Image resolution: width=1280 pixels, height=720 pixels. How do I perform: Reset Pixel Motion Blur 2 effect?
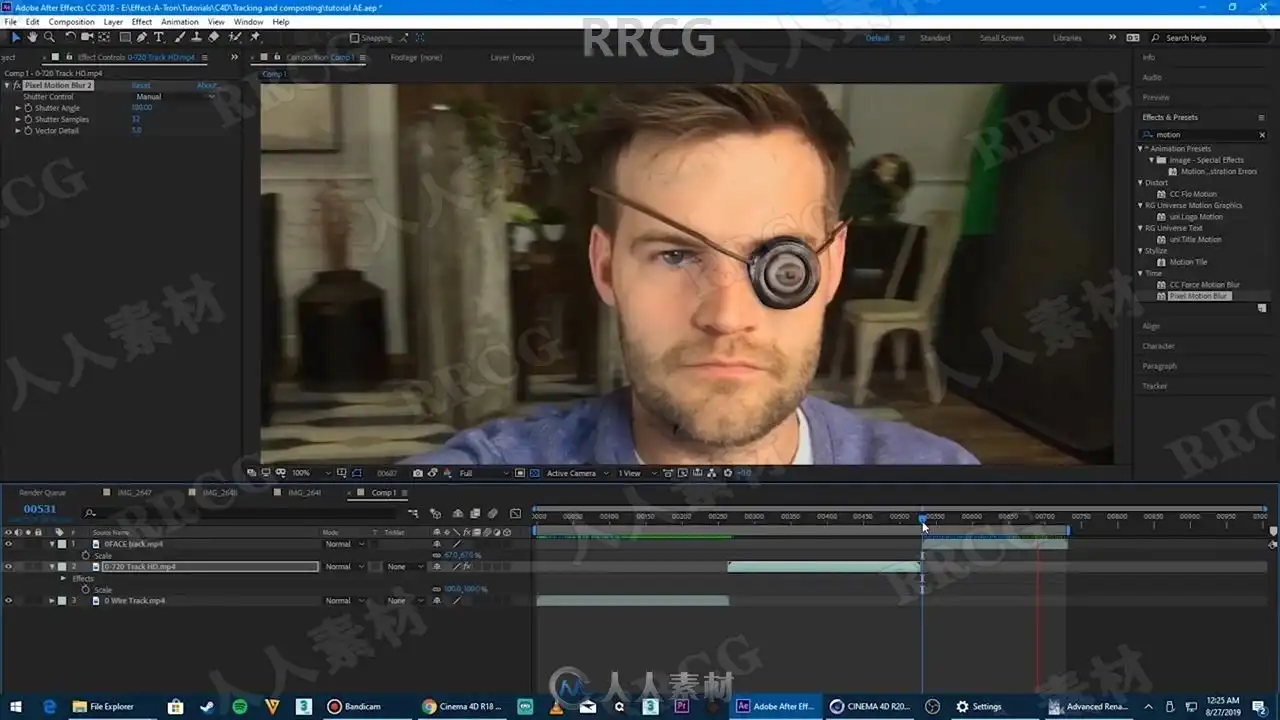(141, 86)
